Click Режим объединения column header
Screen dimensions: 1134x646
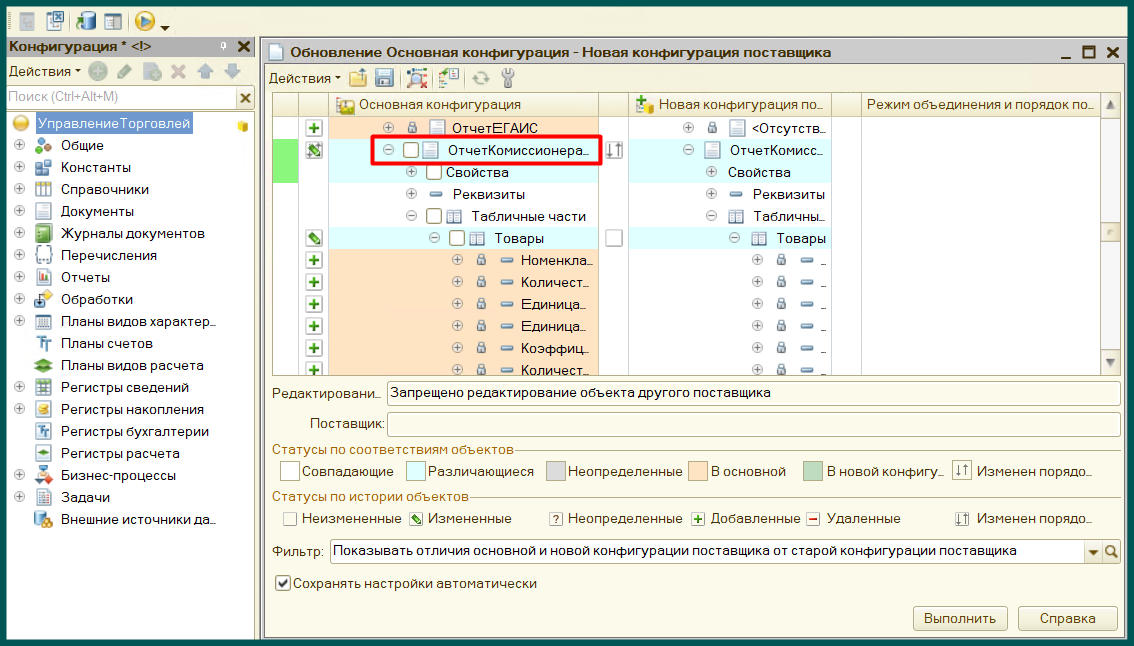click(x=980, y=105)
